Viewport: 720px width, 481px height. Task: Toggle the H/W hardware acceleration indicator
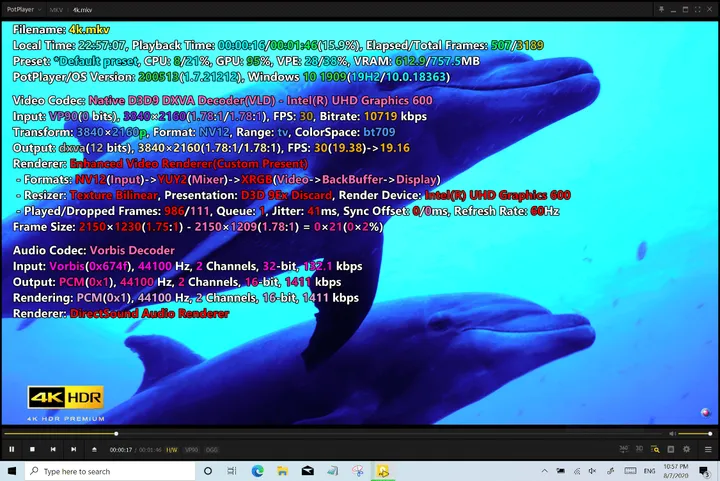click(172, 450)
